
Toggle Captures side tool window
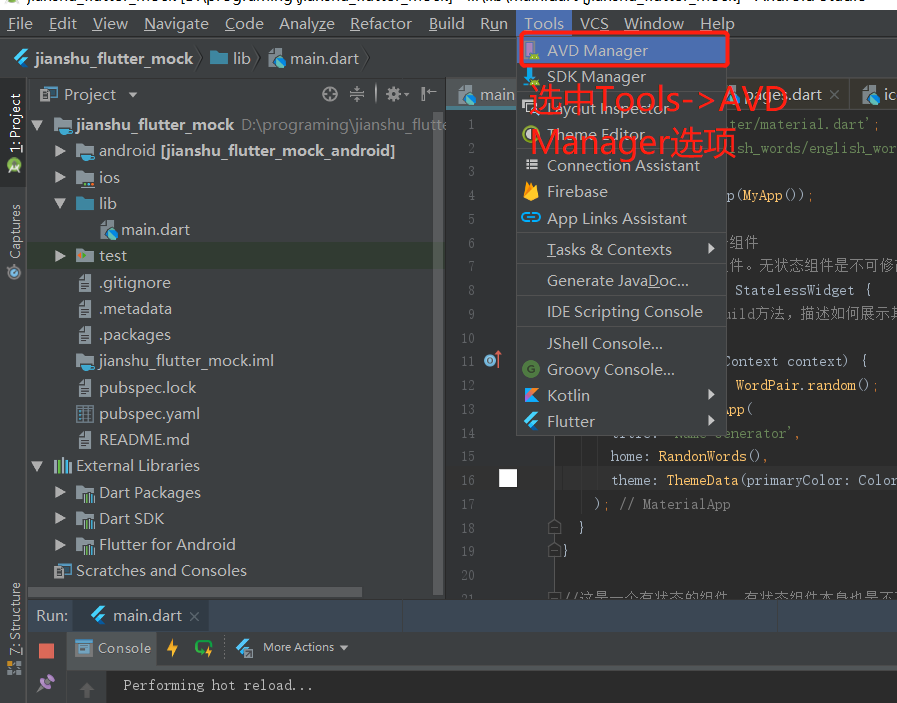(x=14, y=240)
